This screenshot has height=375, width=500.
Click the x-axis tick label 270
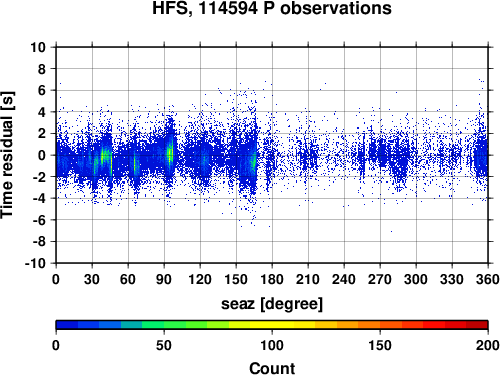(380, 279)
